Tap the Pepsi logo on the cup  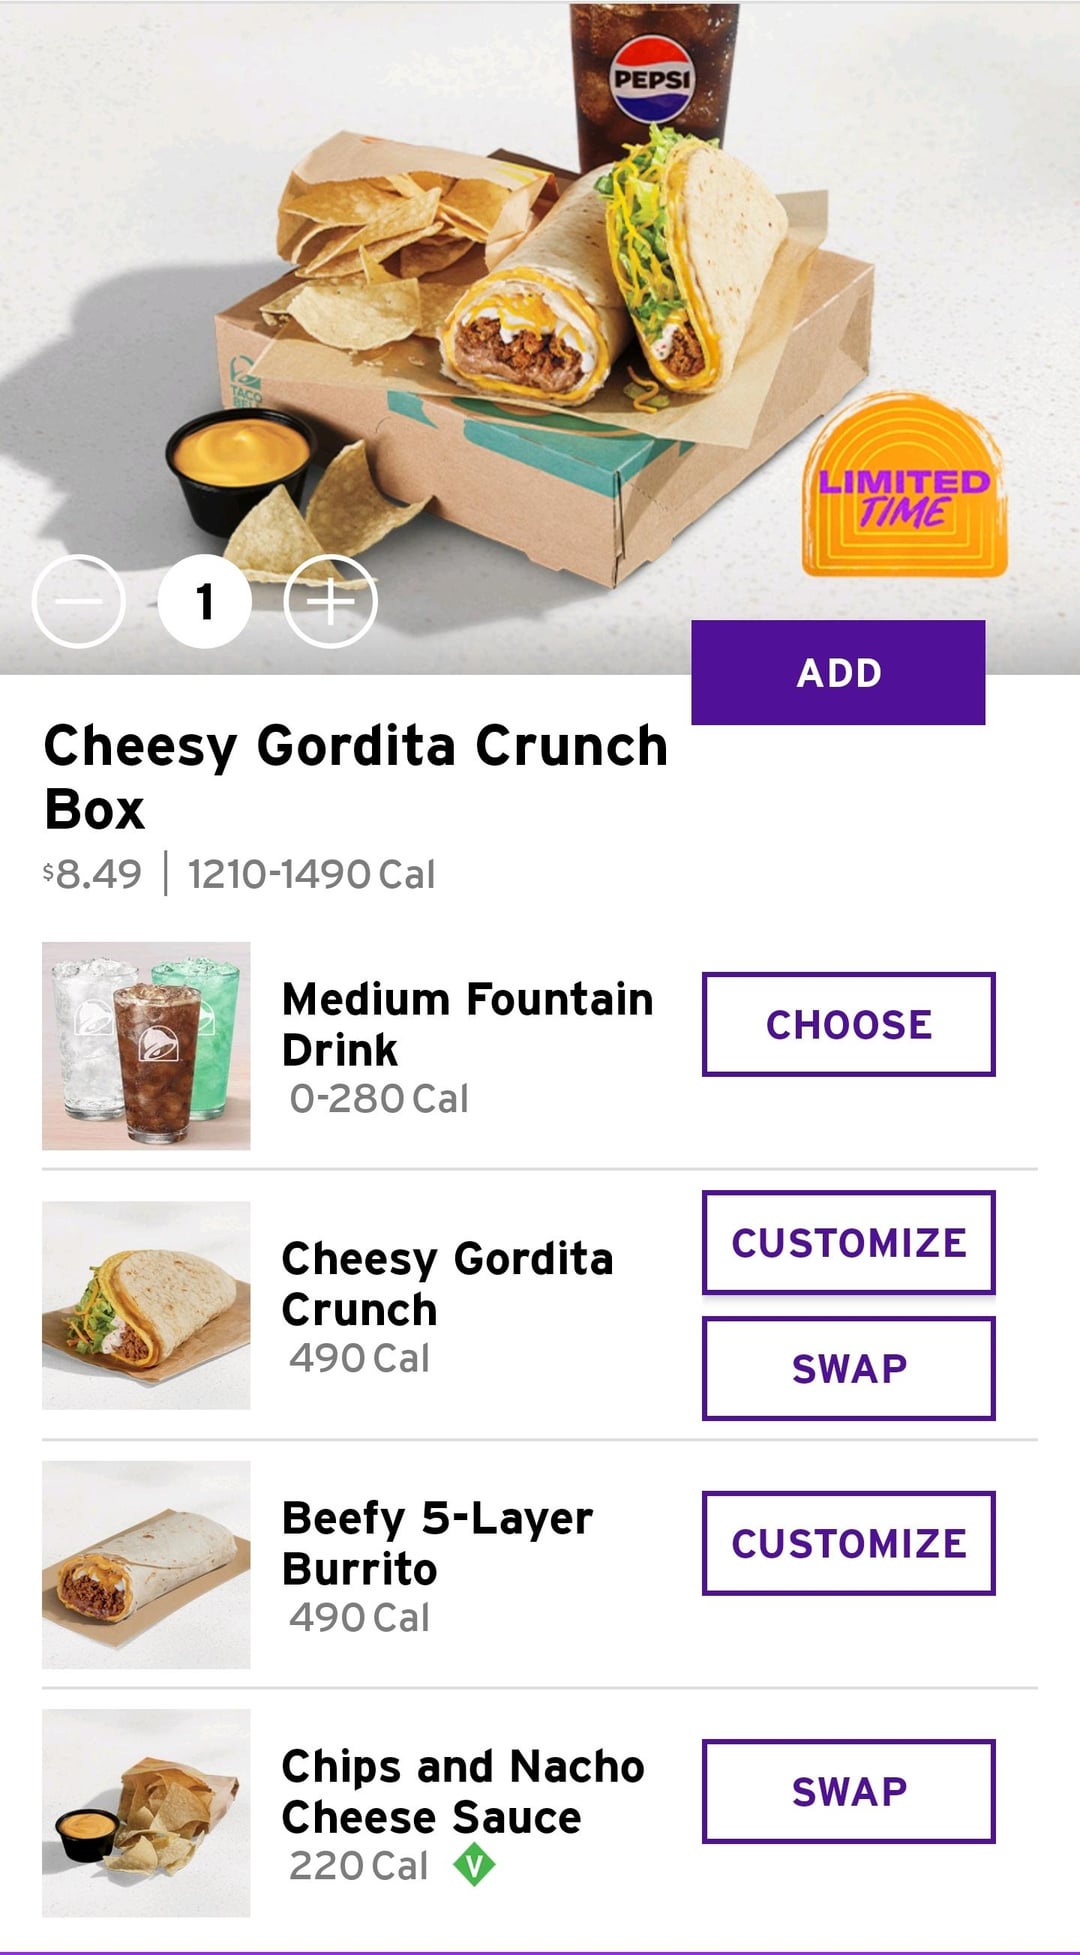pos(653,78)
